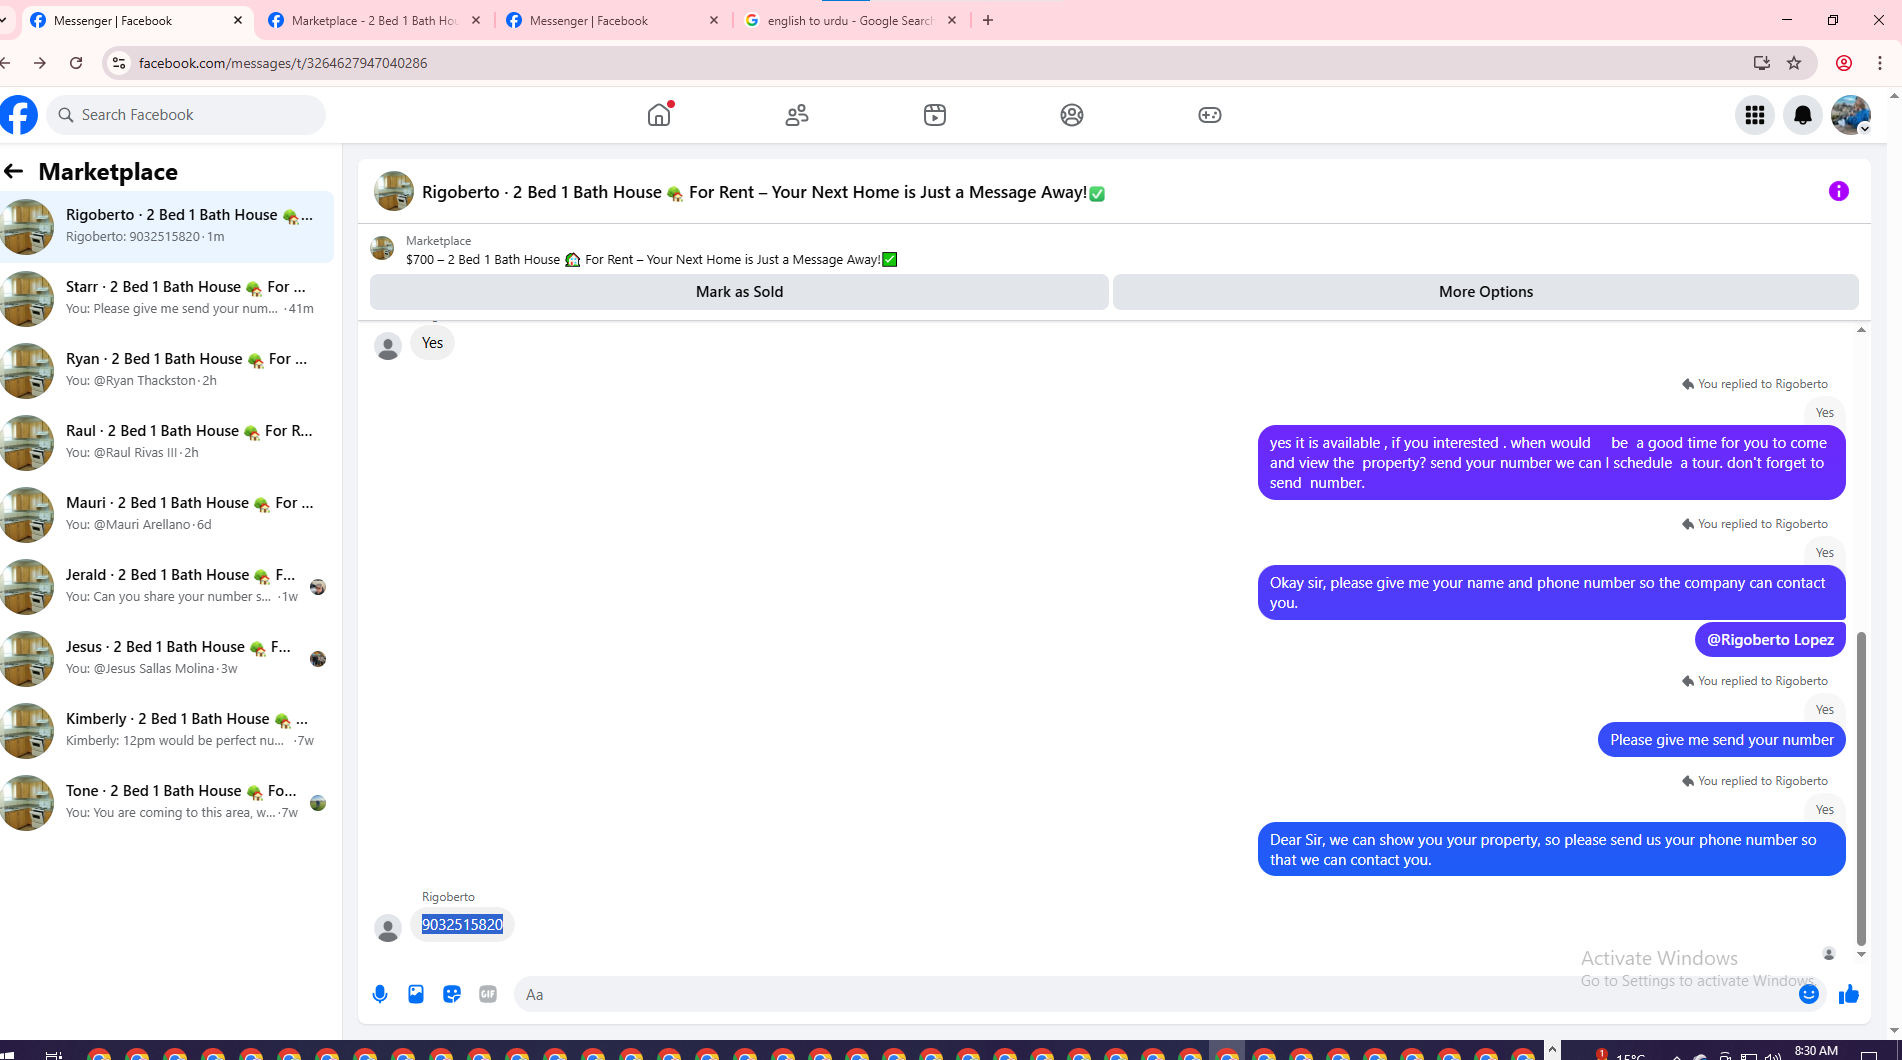Open the Kimberly conversation
The image size is (1902, 1060).
click(167, 730)
